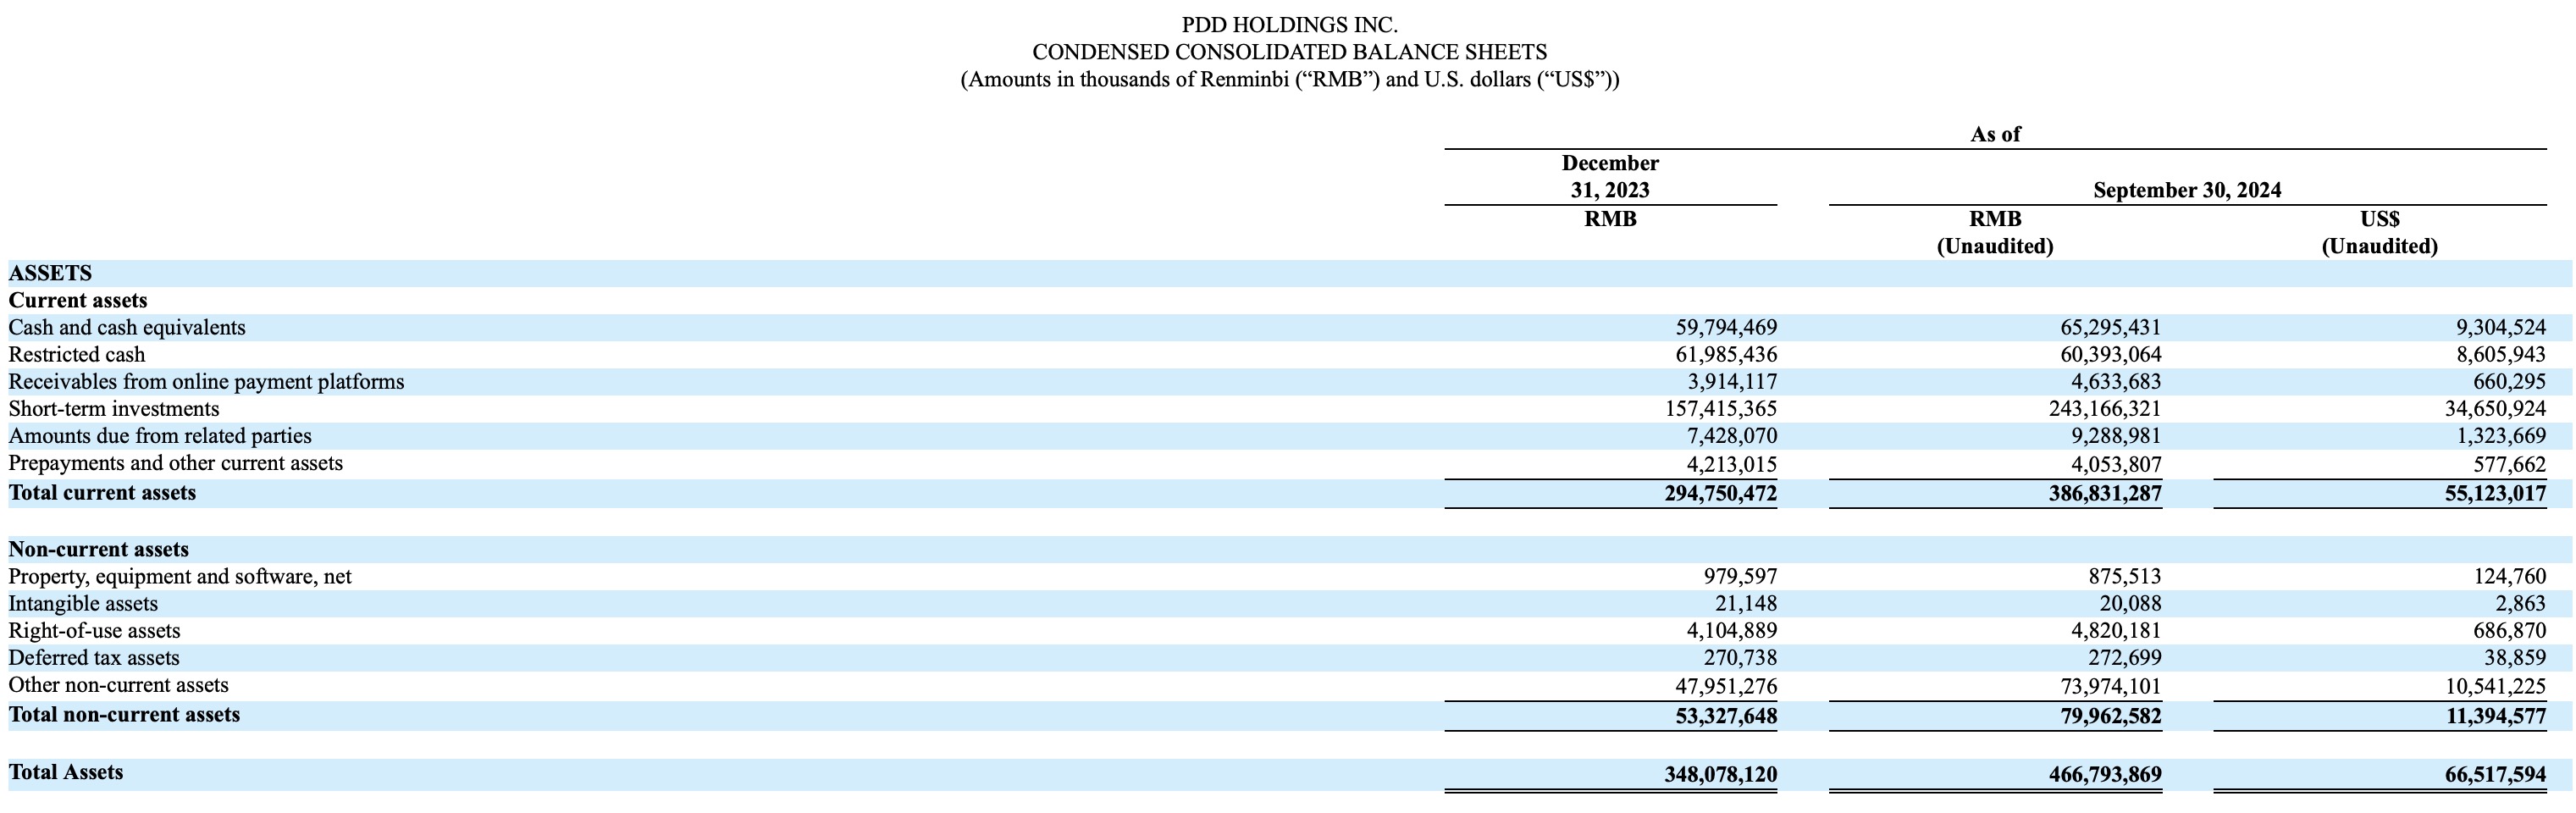Select the September 30, 2024 column header
Viewport: 2576px width, 813px height.
coord(2187,190)
